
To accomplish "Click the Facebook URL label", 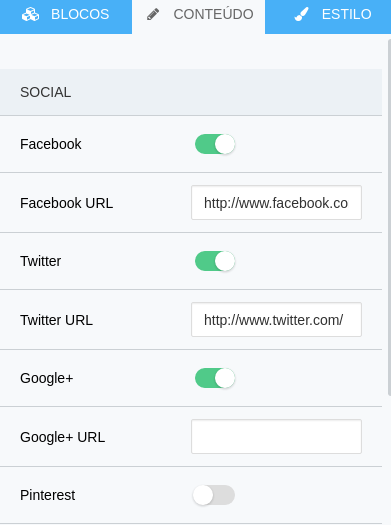I will [x=67, y=203].
